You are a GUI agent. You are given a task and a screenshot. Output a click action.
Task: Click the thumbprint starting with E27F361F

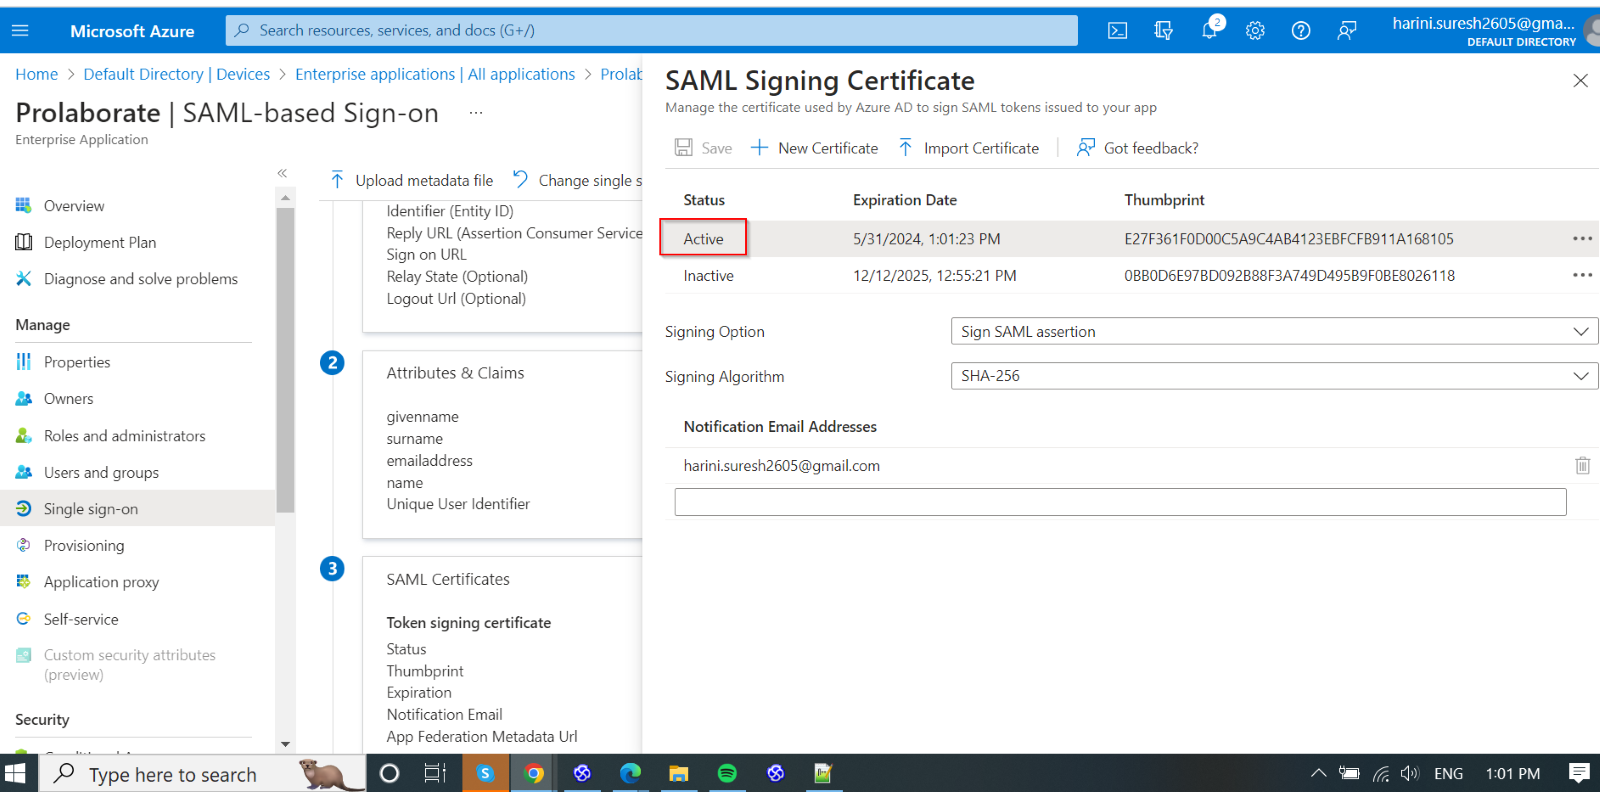1289,239
